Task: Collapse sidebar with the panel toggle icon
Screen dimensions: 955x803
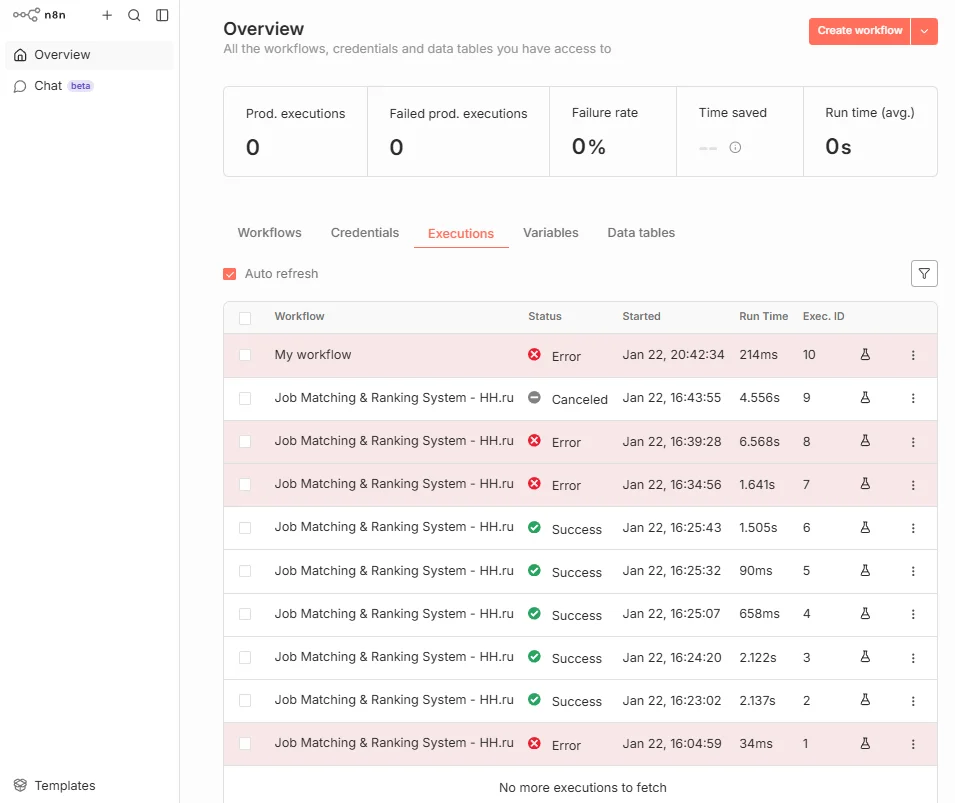Action: click(162, 15)
